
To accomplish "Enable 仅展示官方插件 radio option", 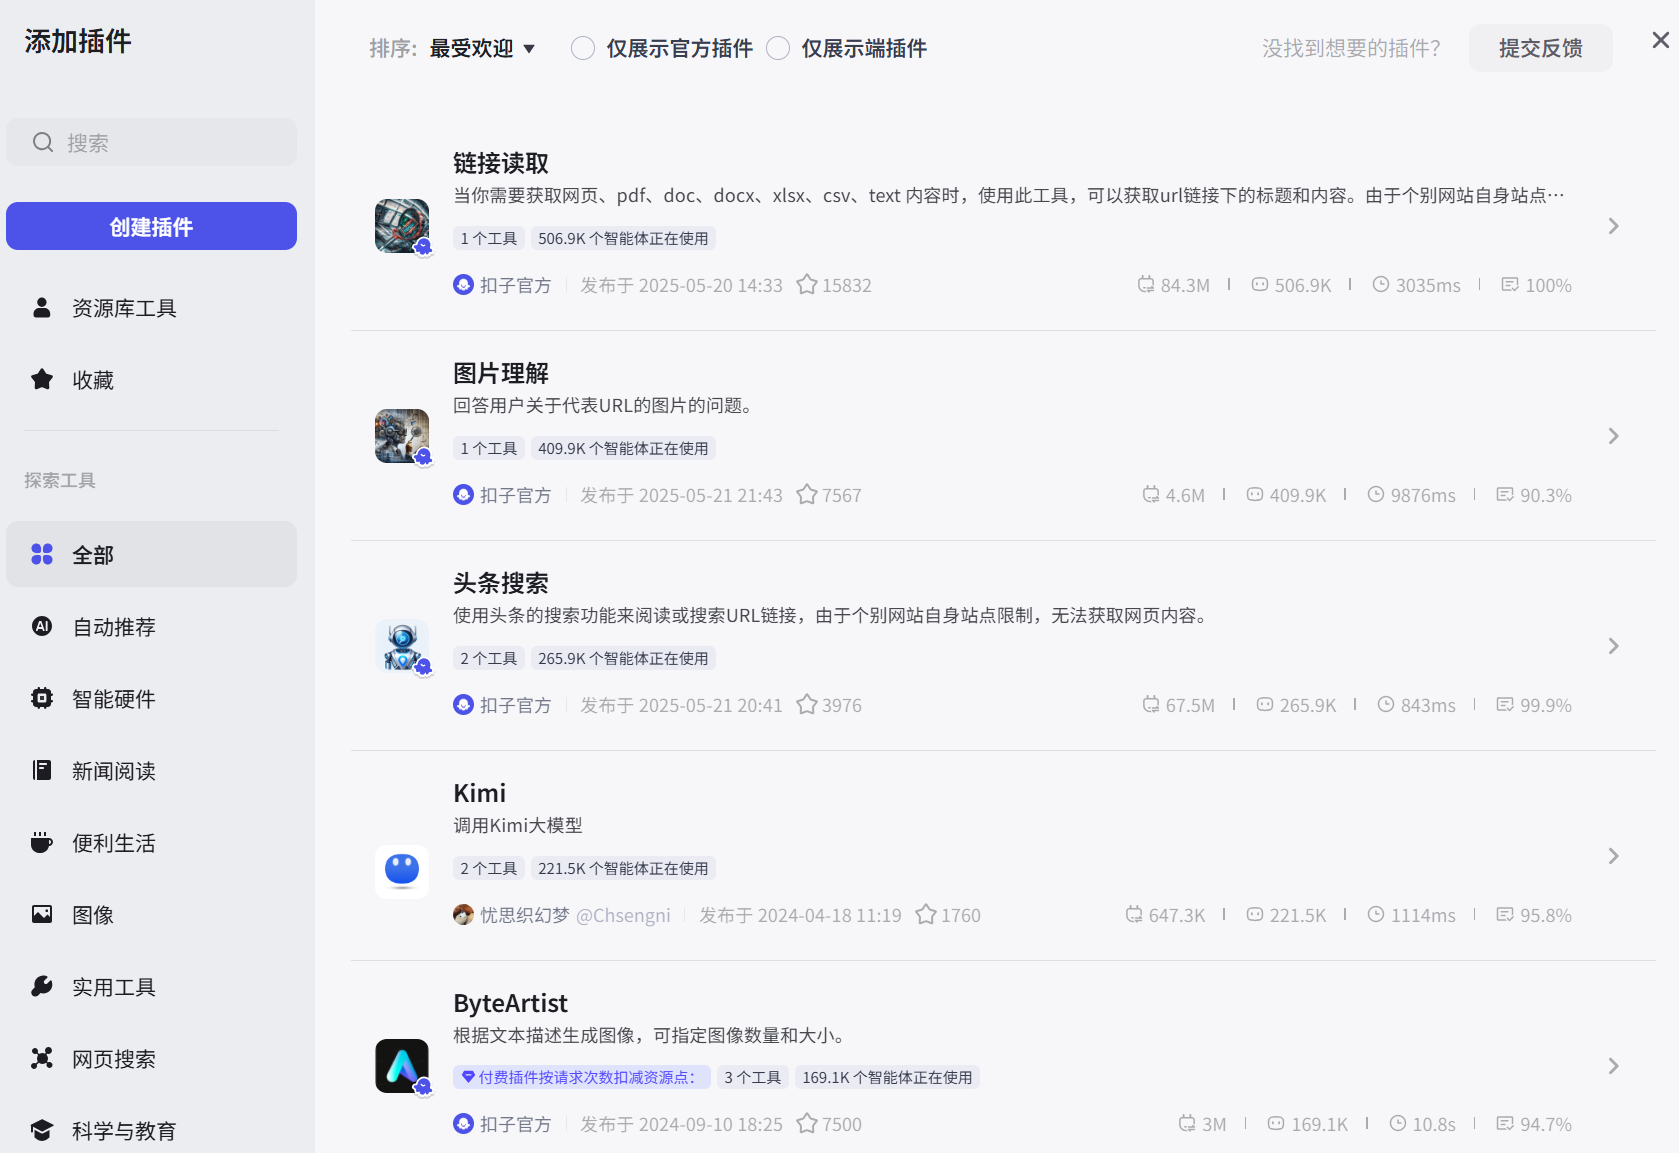I will (x=583, y=48).
